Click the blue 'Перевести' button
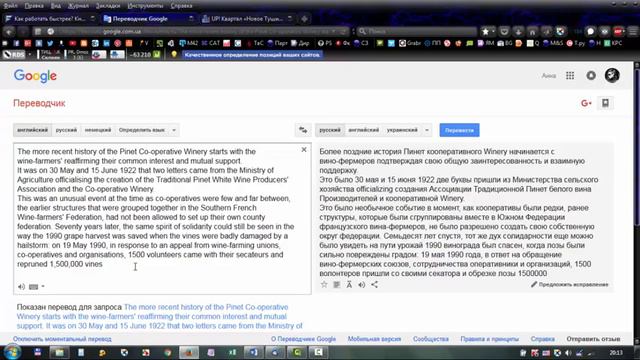This screenshot has width=640, height=360. click(459, 130)
